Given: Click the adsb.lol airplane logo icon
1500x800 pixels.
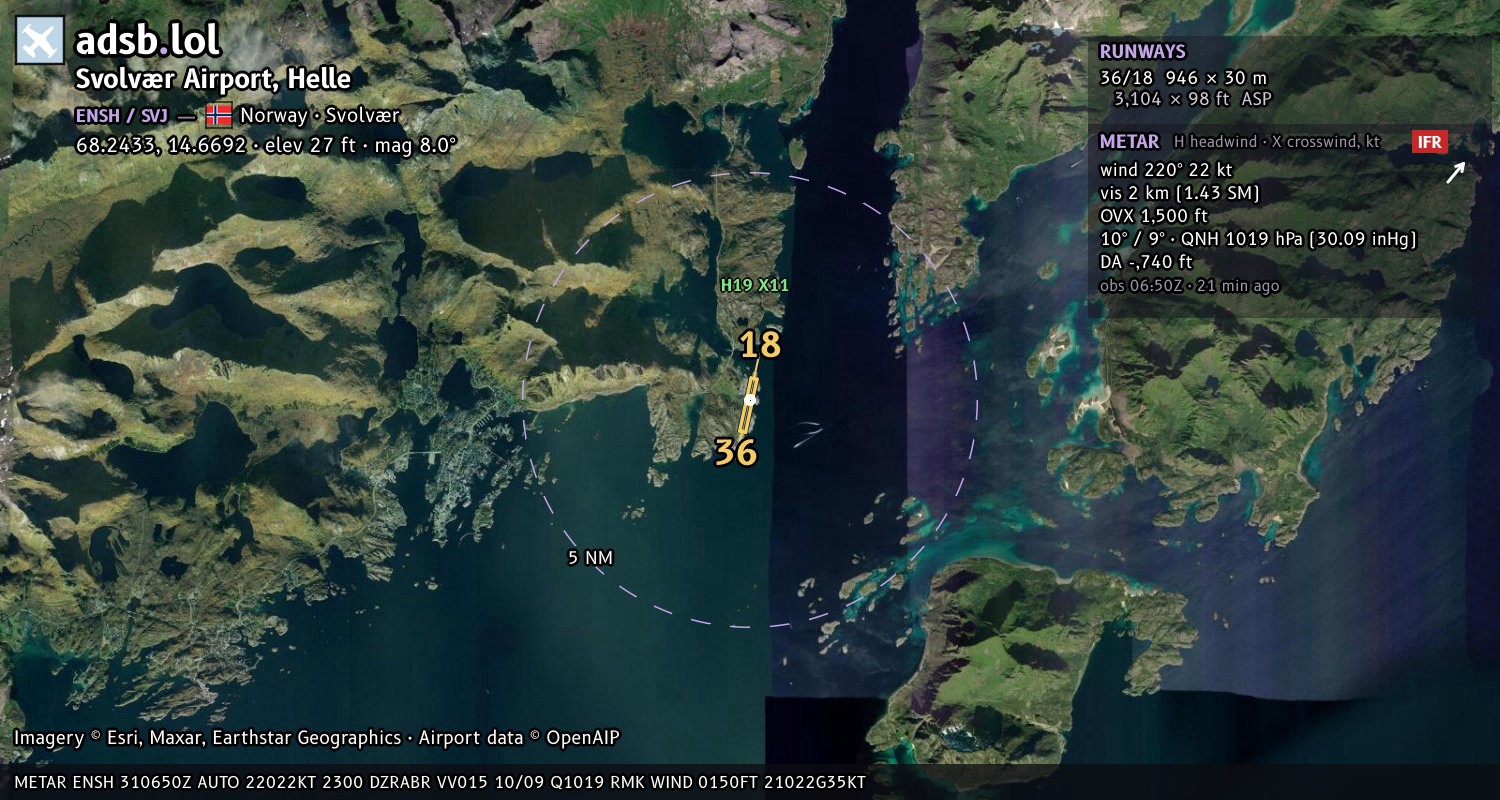Looking at the screenshot, I should coord(40,41).
